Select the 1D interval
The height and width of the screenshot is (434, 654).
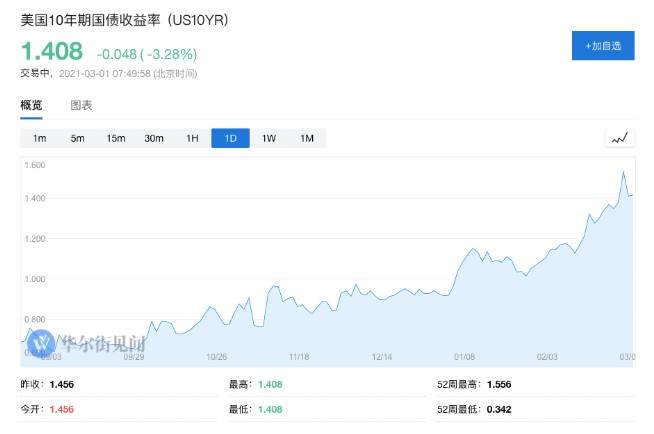[x=231, y=138]
